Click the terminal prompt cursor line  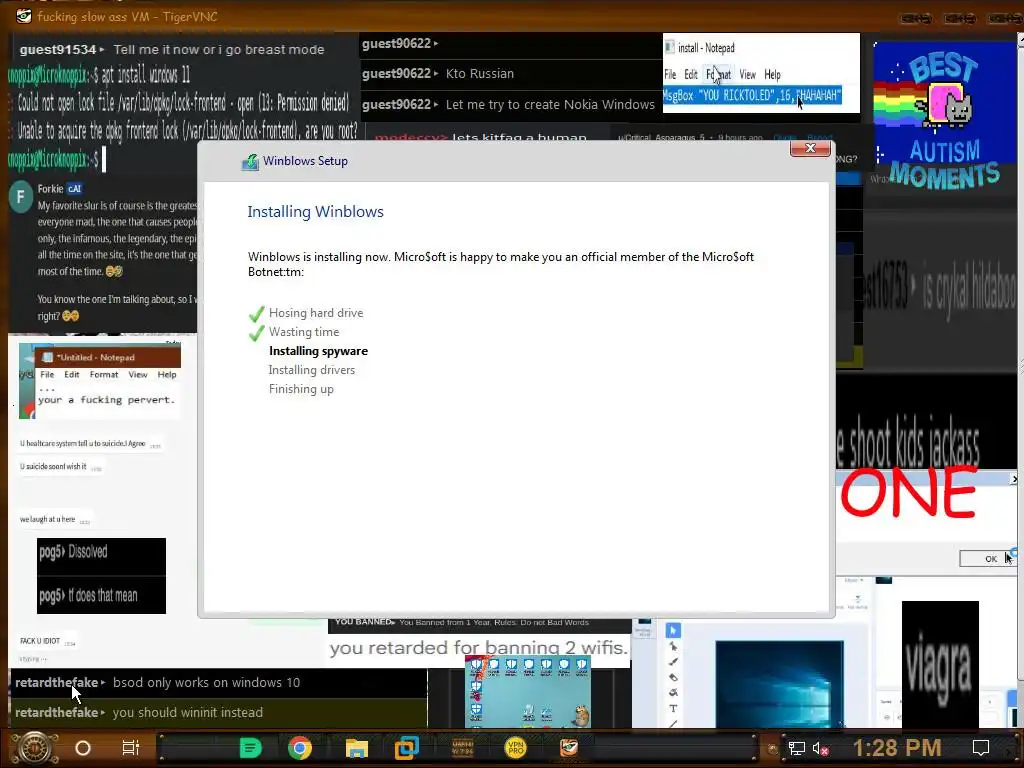(56, 159)
